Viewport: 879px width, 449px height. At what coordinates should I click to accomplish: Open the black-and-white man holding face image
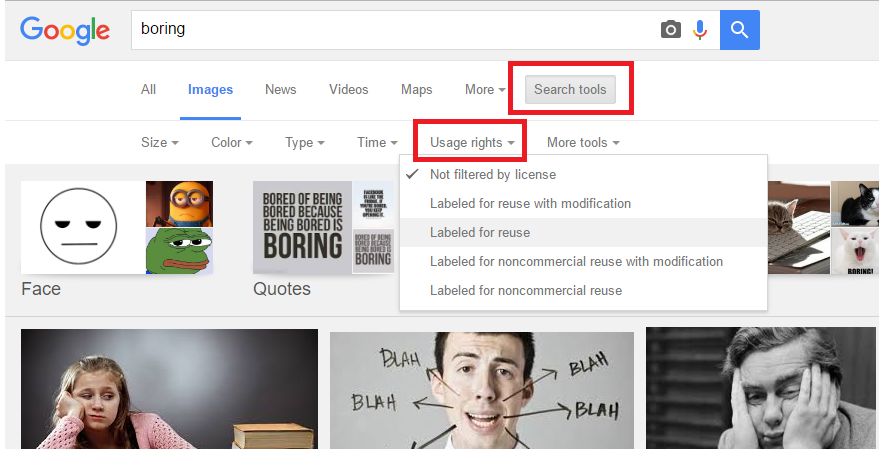(x=762, y=388)
